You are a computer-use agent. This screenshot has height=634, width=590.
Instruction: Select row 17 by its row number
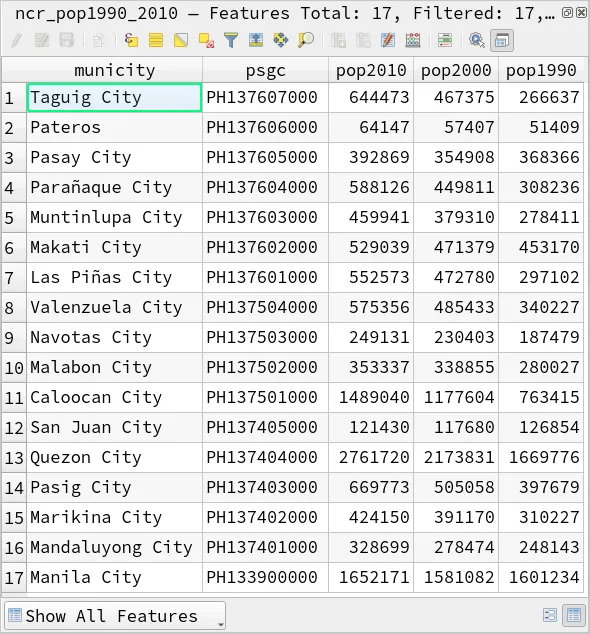14,577
